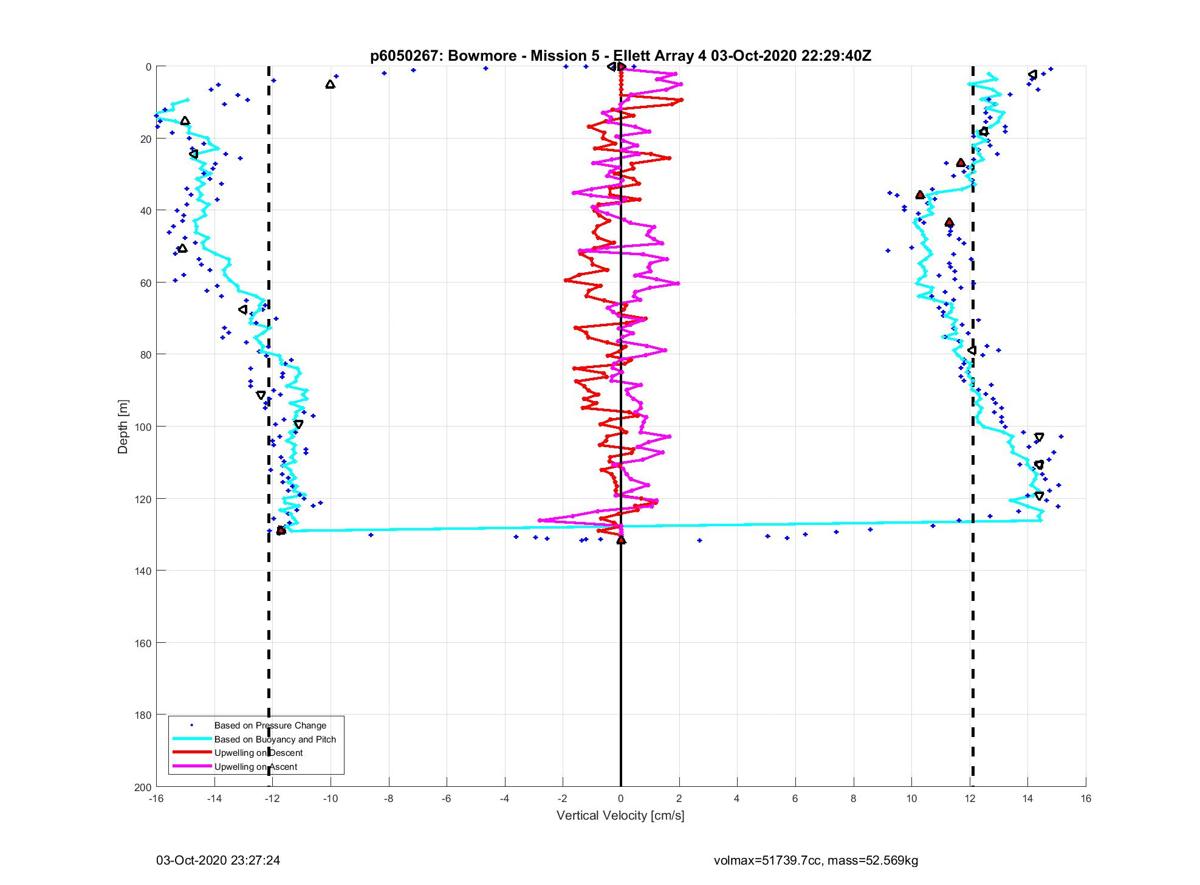1200x885 pixels.
Task: Click the red line sample in the legend
Action: pyautogui.click(x=190, y=752)
